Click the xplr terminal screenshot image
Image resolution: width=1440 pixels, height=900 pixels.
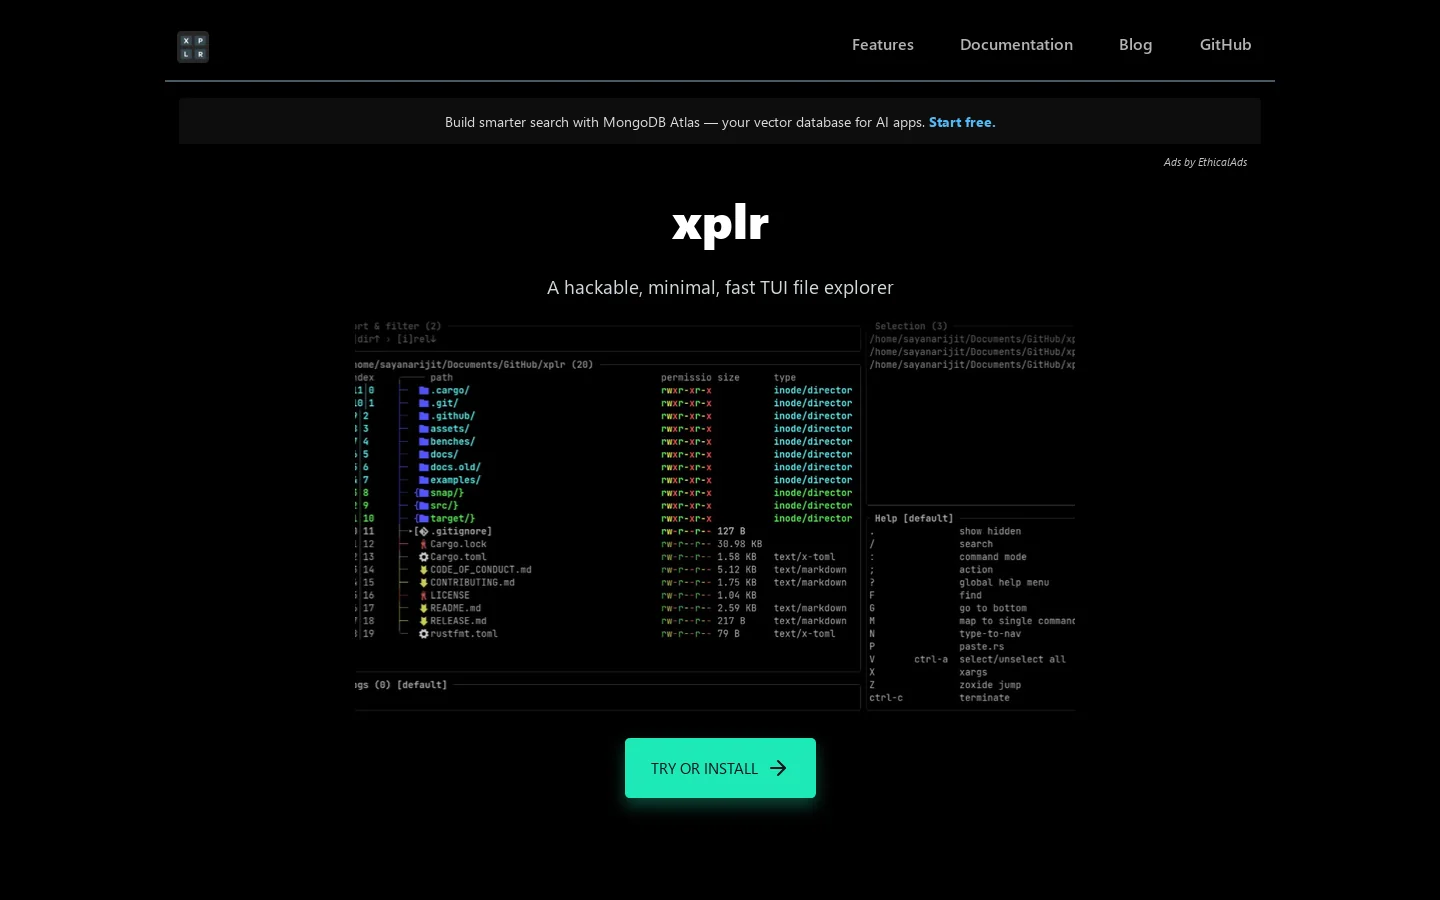tap(715, 516)
